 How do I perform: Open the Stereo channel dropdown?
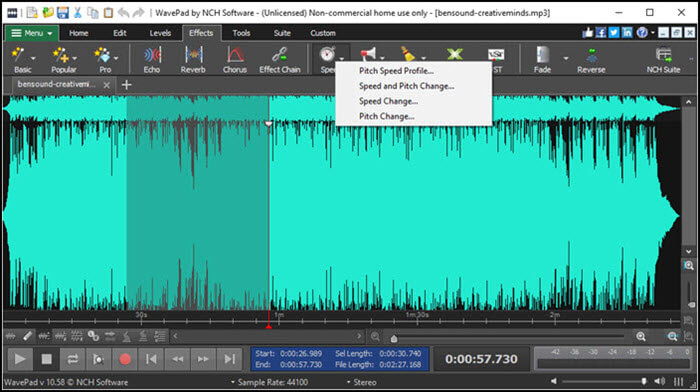362,382
